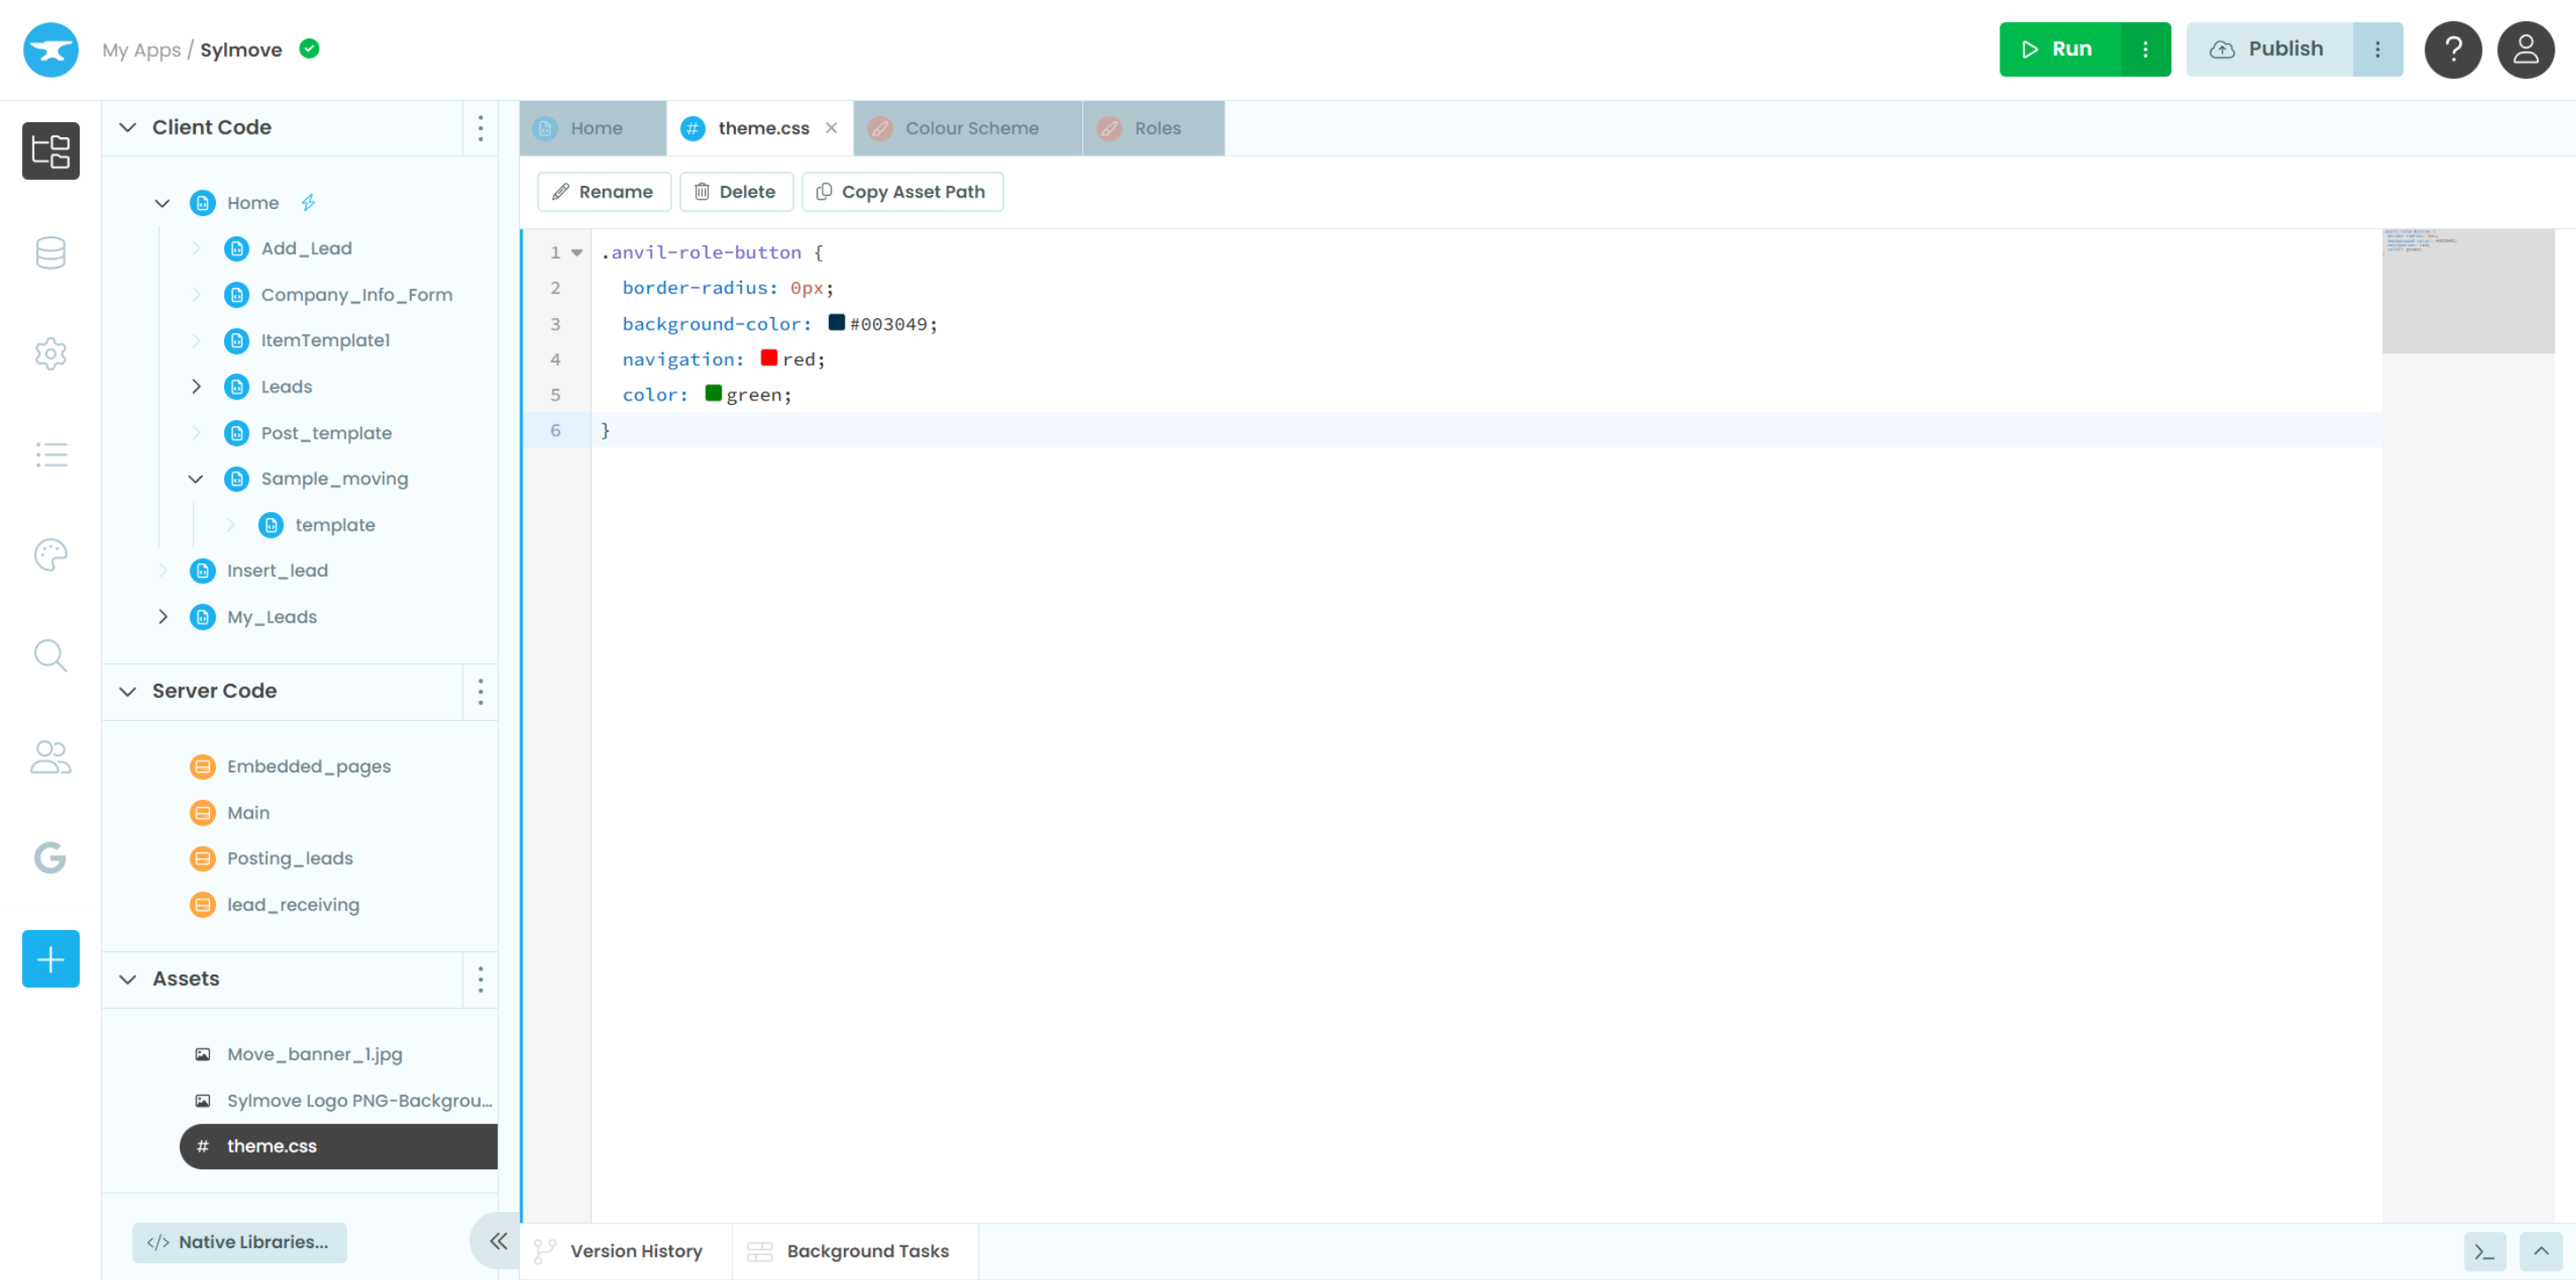This screenshot has width=2576, height=1280.
Task: Click the #003049 dark blue colour swatch
Action: tap(836, 322)
